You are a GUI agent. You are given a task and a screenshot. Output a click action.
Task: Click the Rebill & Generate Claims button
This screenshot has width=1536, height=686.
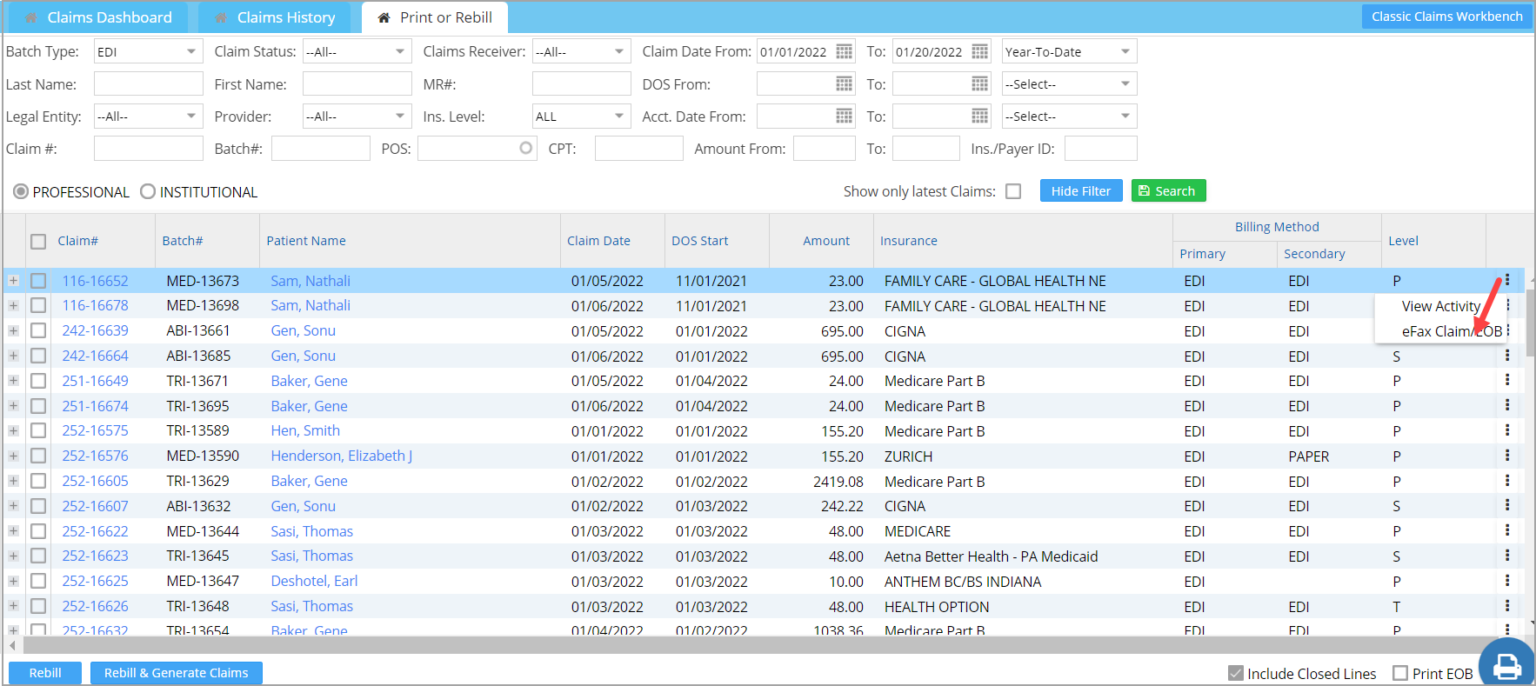tap(176, 673)
